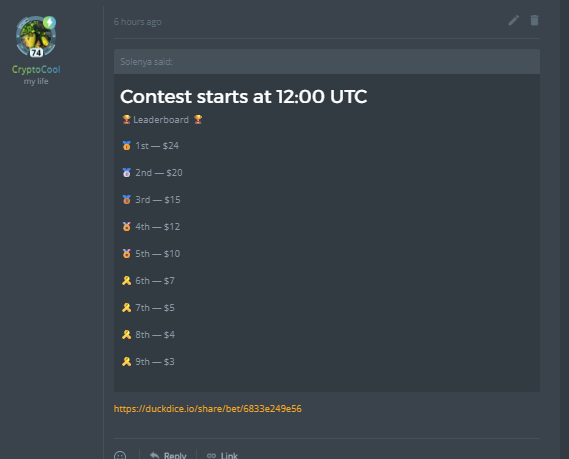This screenshot has height=459, width=569.
Task: Open the emoji reaction smiley icon
Action: coord(120,455)
